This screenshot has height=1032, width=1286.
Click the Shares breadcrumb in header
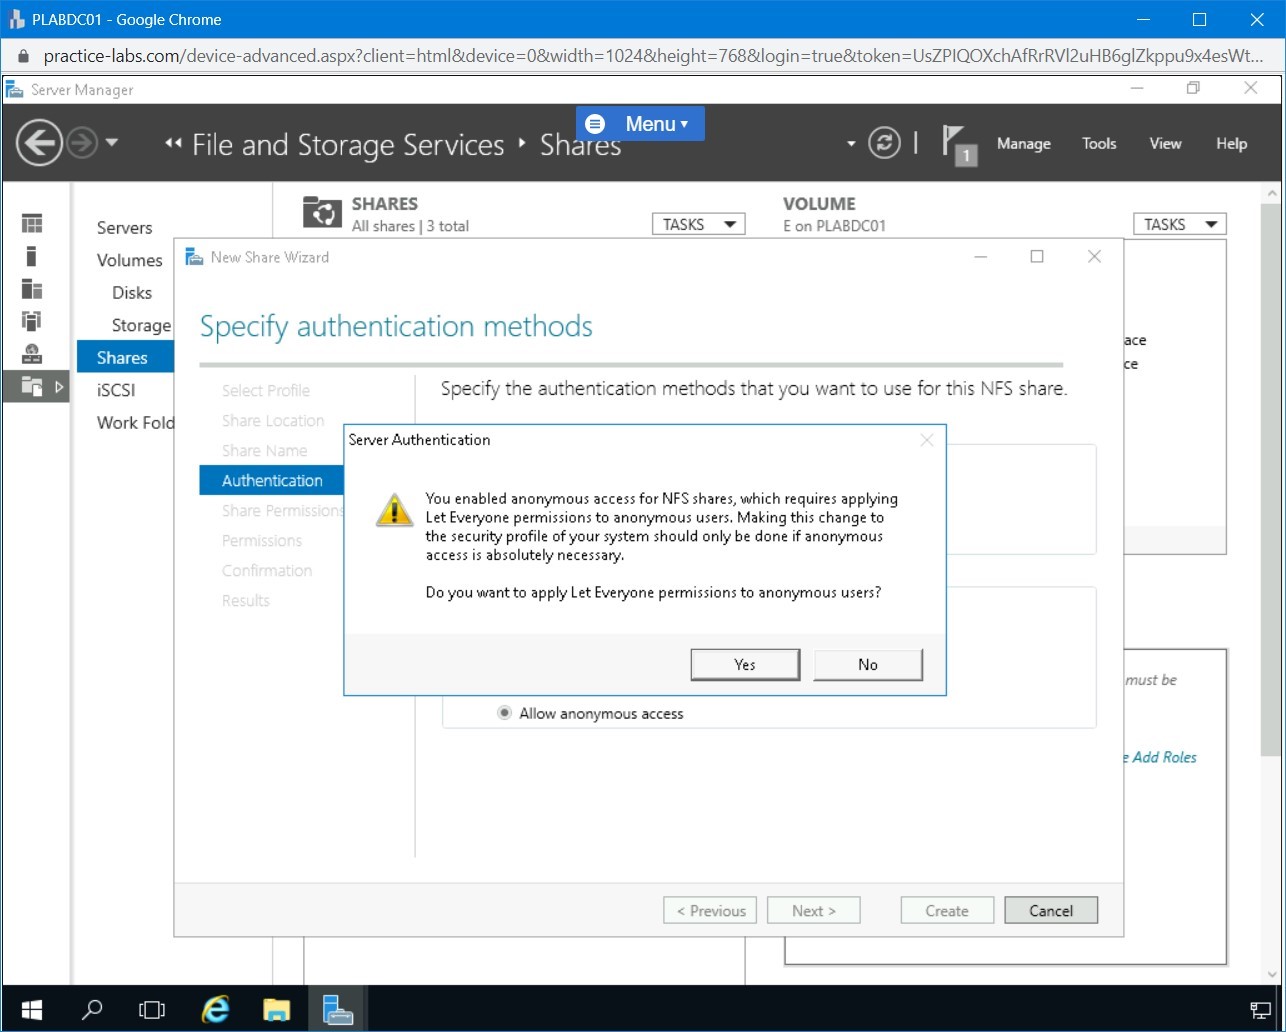[580, 145]
